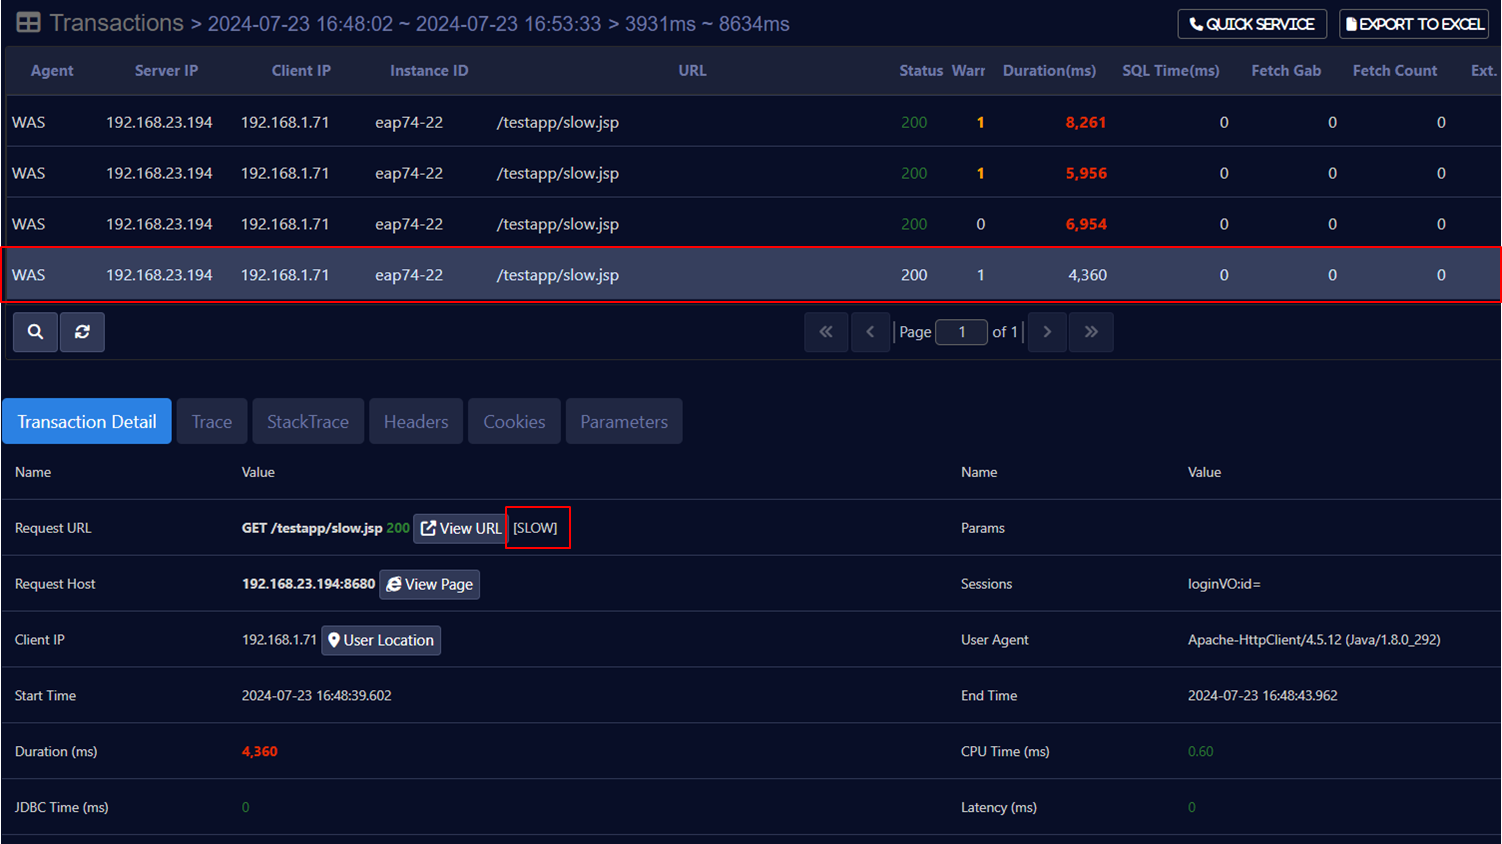The image size is (1502, 844).
Task: Click the search magnifier icon button
Action: click(35, 332)
